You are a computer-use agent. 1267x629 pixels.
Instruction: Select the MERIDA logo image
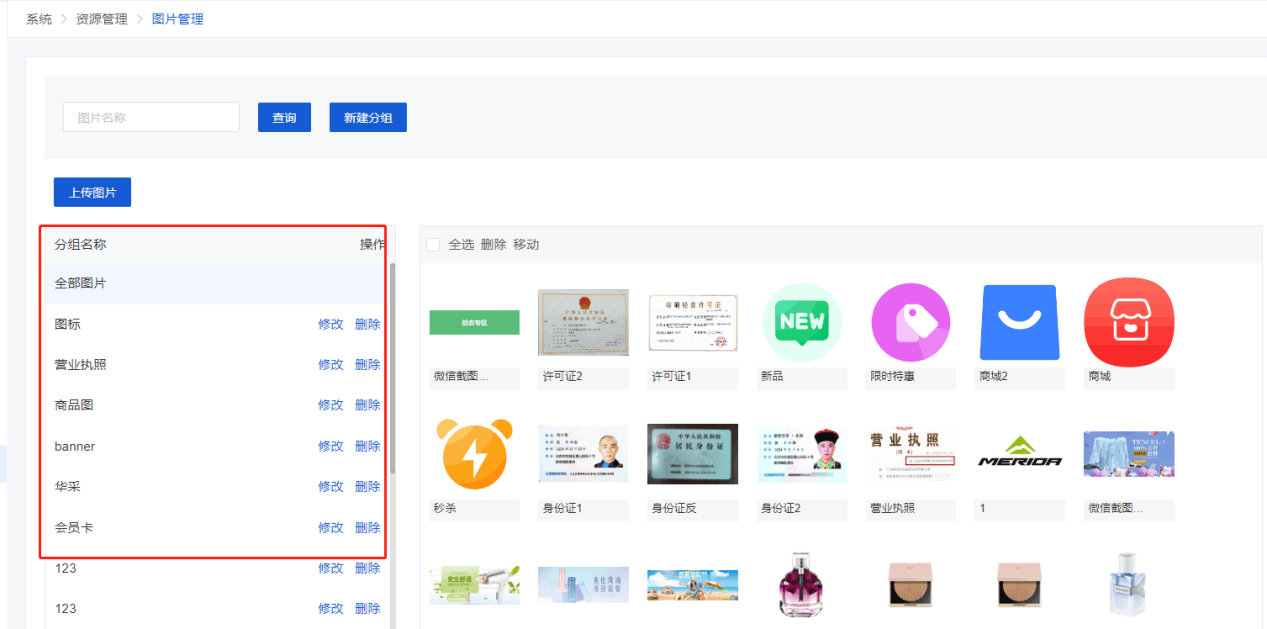pos(1019,453)
